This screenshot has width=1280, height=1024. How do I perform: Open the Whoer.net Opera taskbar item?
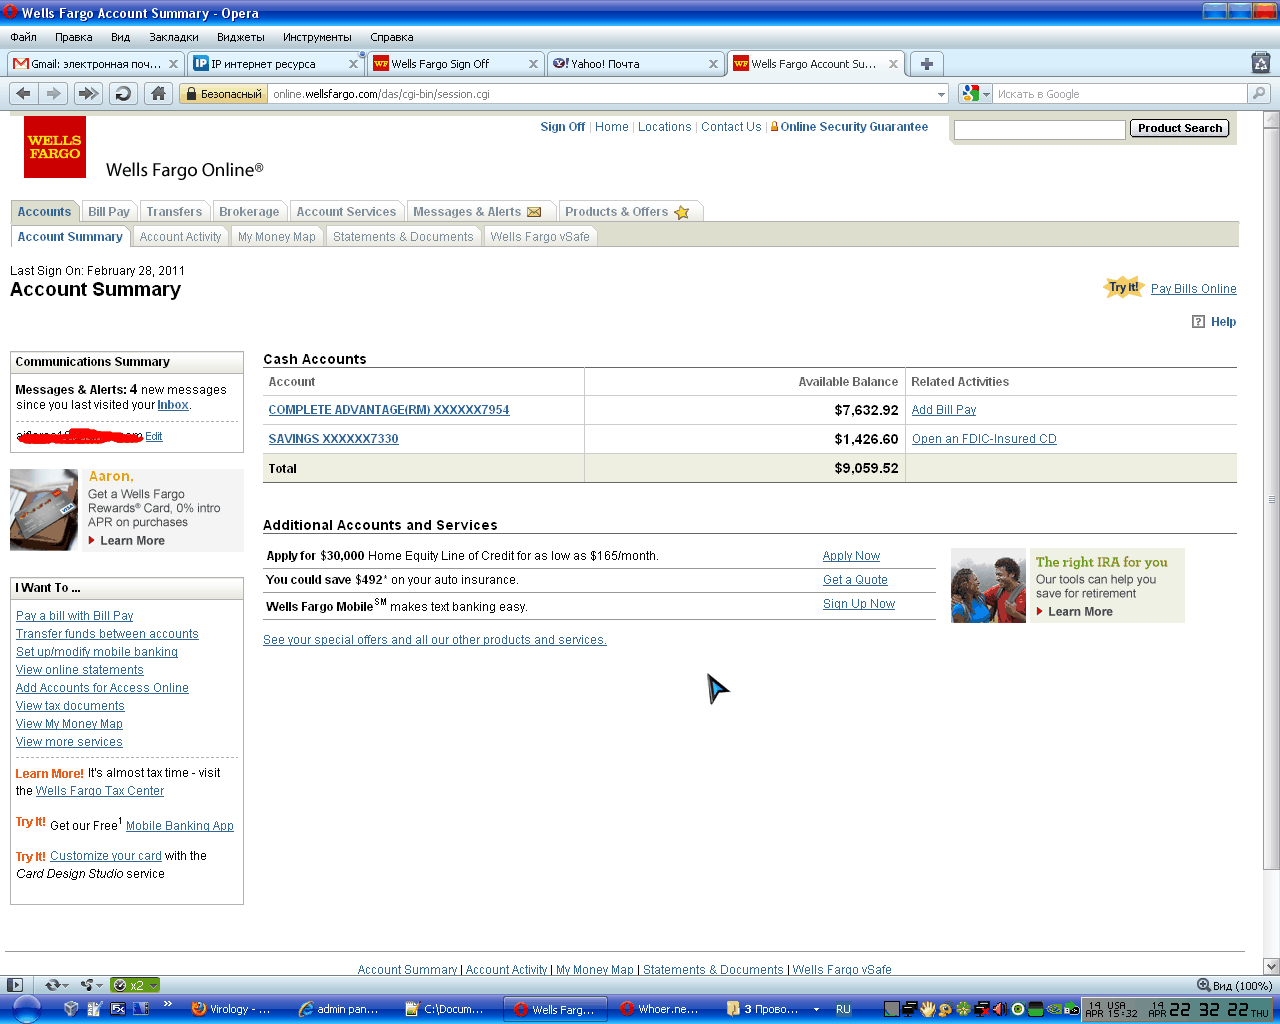pos(663,1009)
